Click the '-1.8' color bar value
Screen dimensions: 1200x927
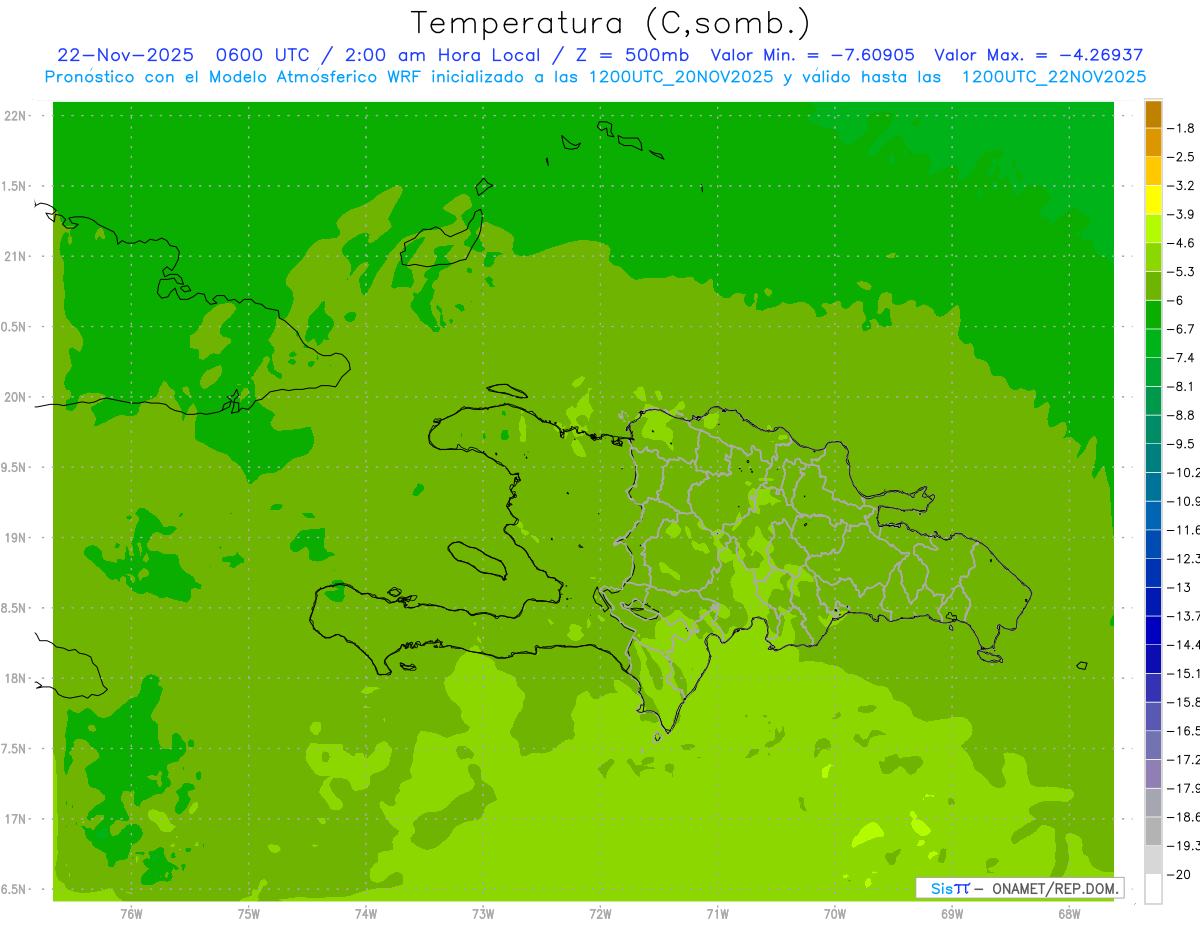[x=1182, y=128]
